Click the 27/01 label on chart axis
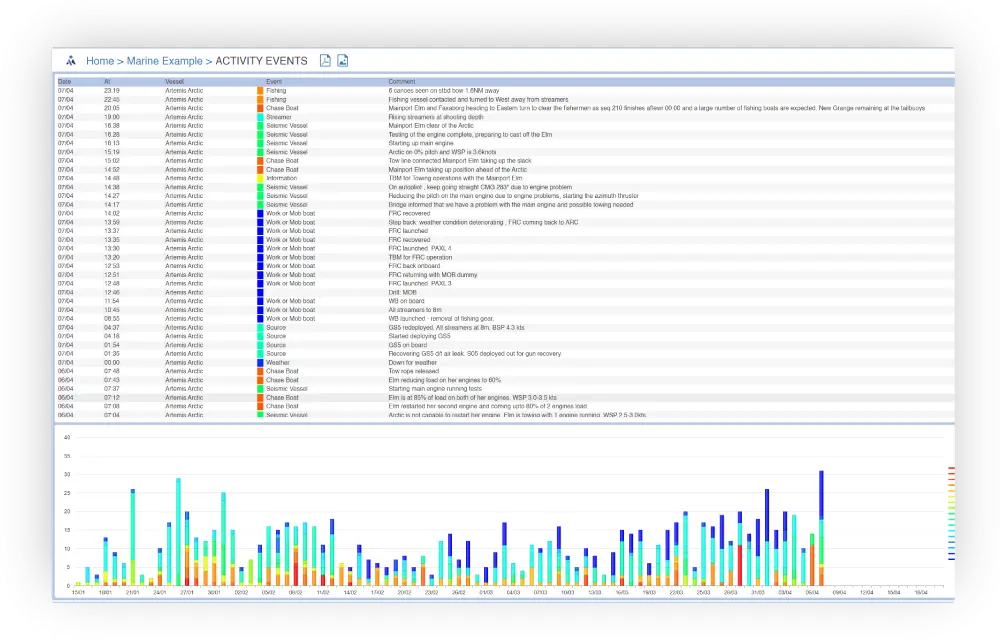Image resolution: width=1000 pixels, height=644 pixels. (186, 592)
